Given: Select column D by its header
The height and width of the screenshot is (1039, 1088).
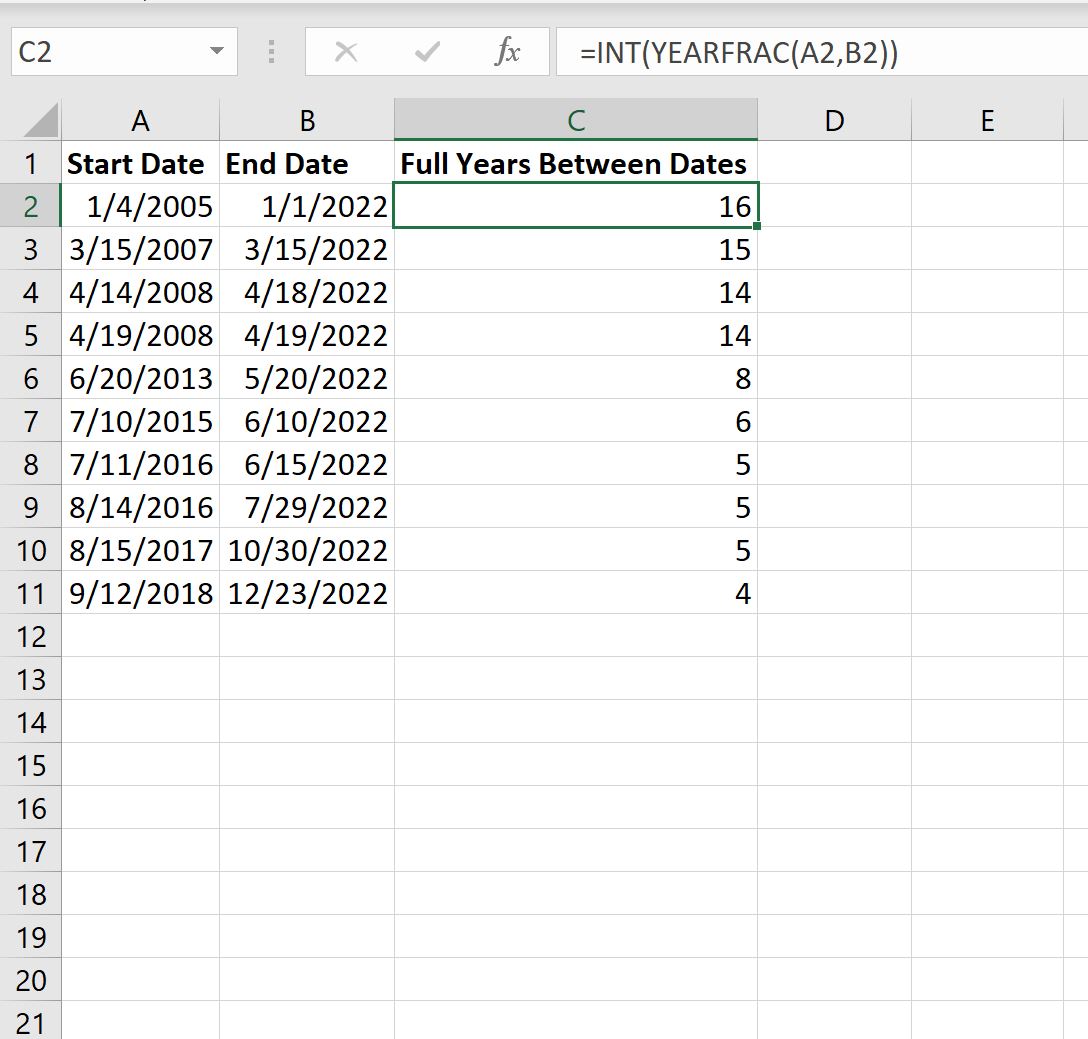Looking at the screenshot, I should 834,119.
